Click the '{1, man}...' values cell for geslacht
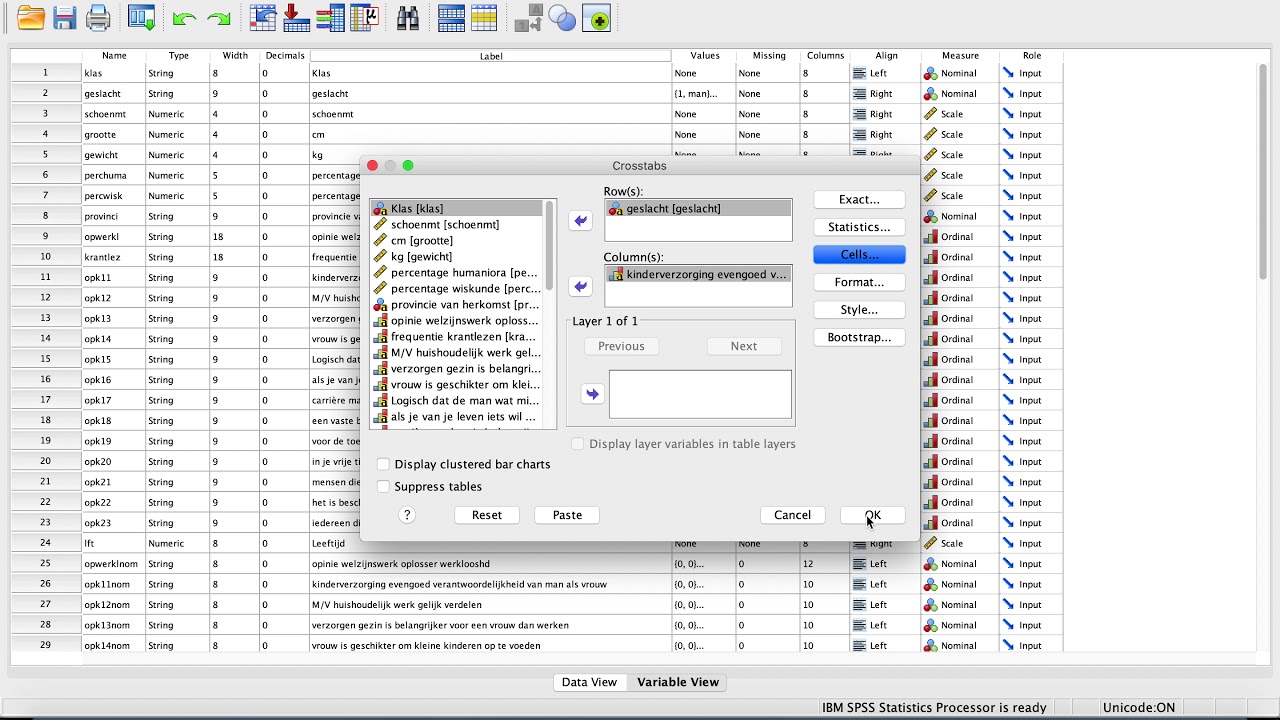The width and height of the screenshot is (1280, 720). pyautogui.click(x=704, y=94)
